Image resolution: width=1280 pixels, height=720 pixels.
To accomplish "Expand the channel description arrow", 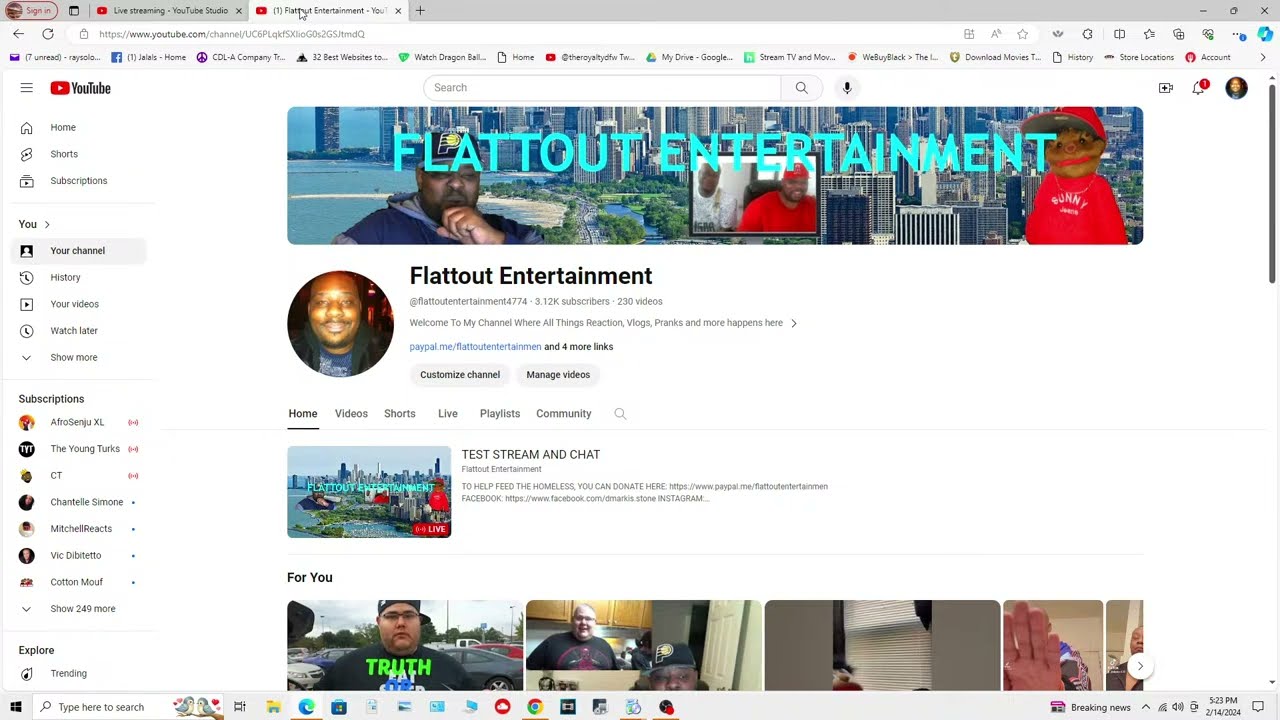I will coord(794,323).
